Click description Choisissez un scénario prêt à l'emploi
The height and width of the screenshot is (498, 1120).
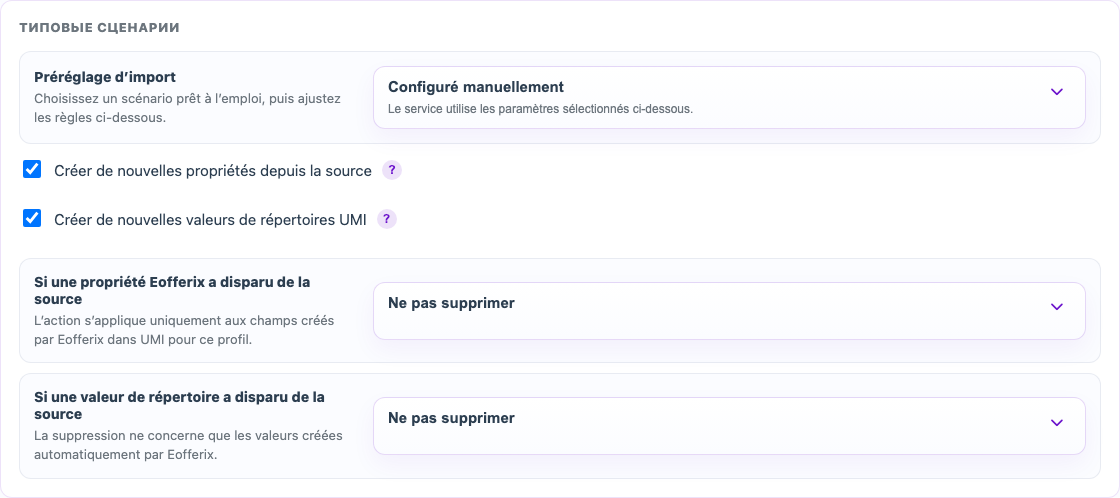pos(188,108)
